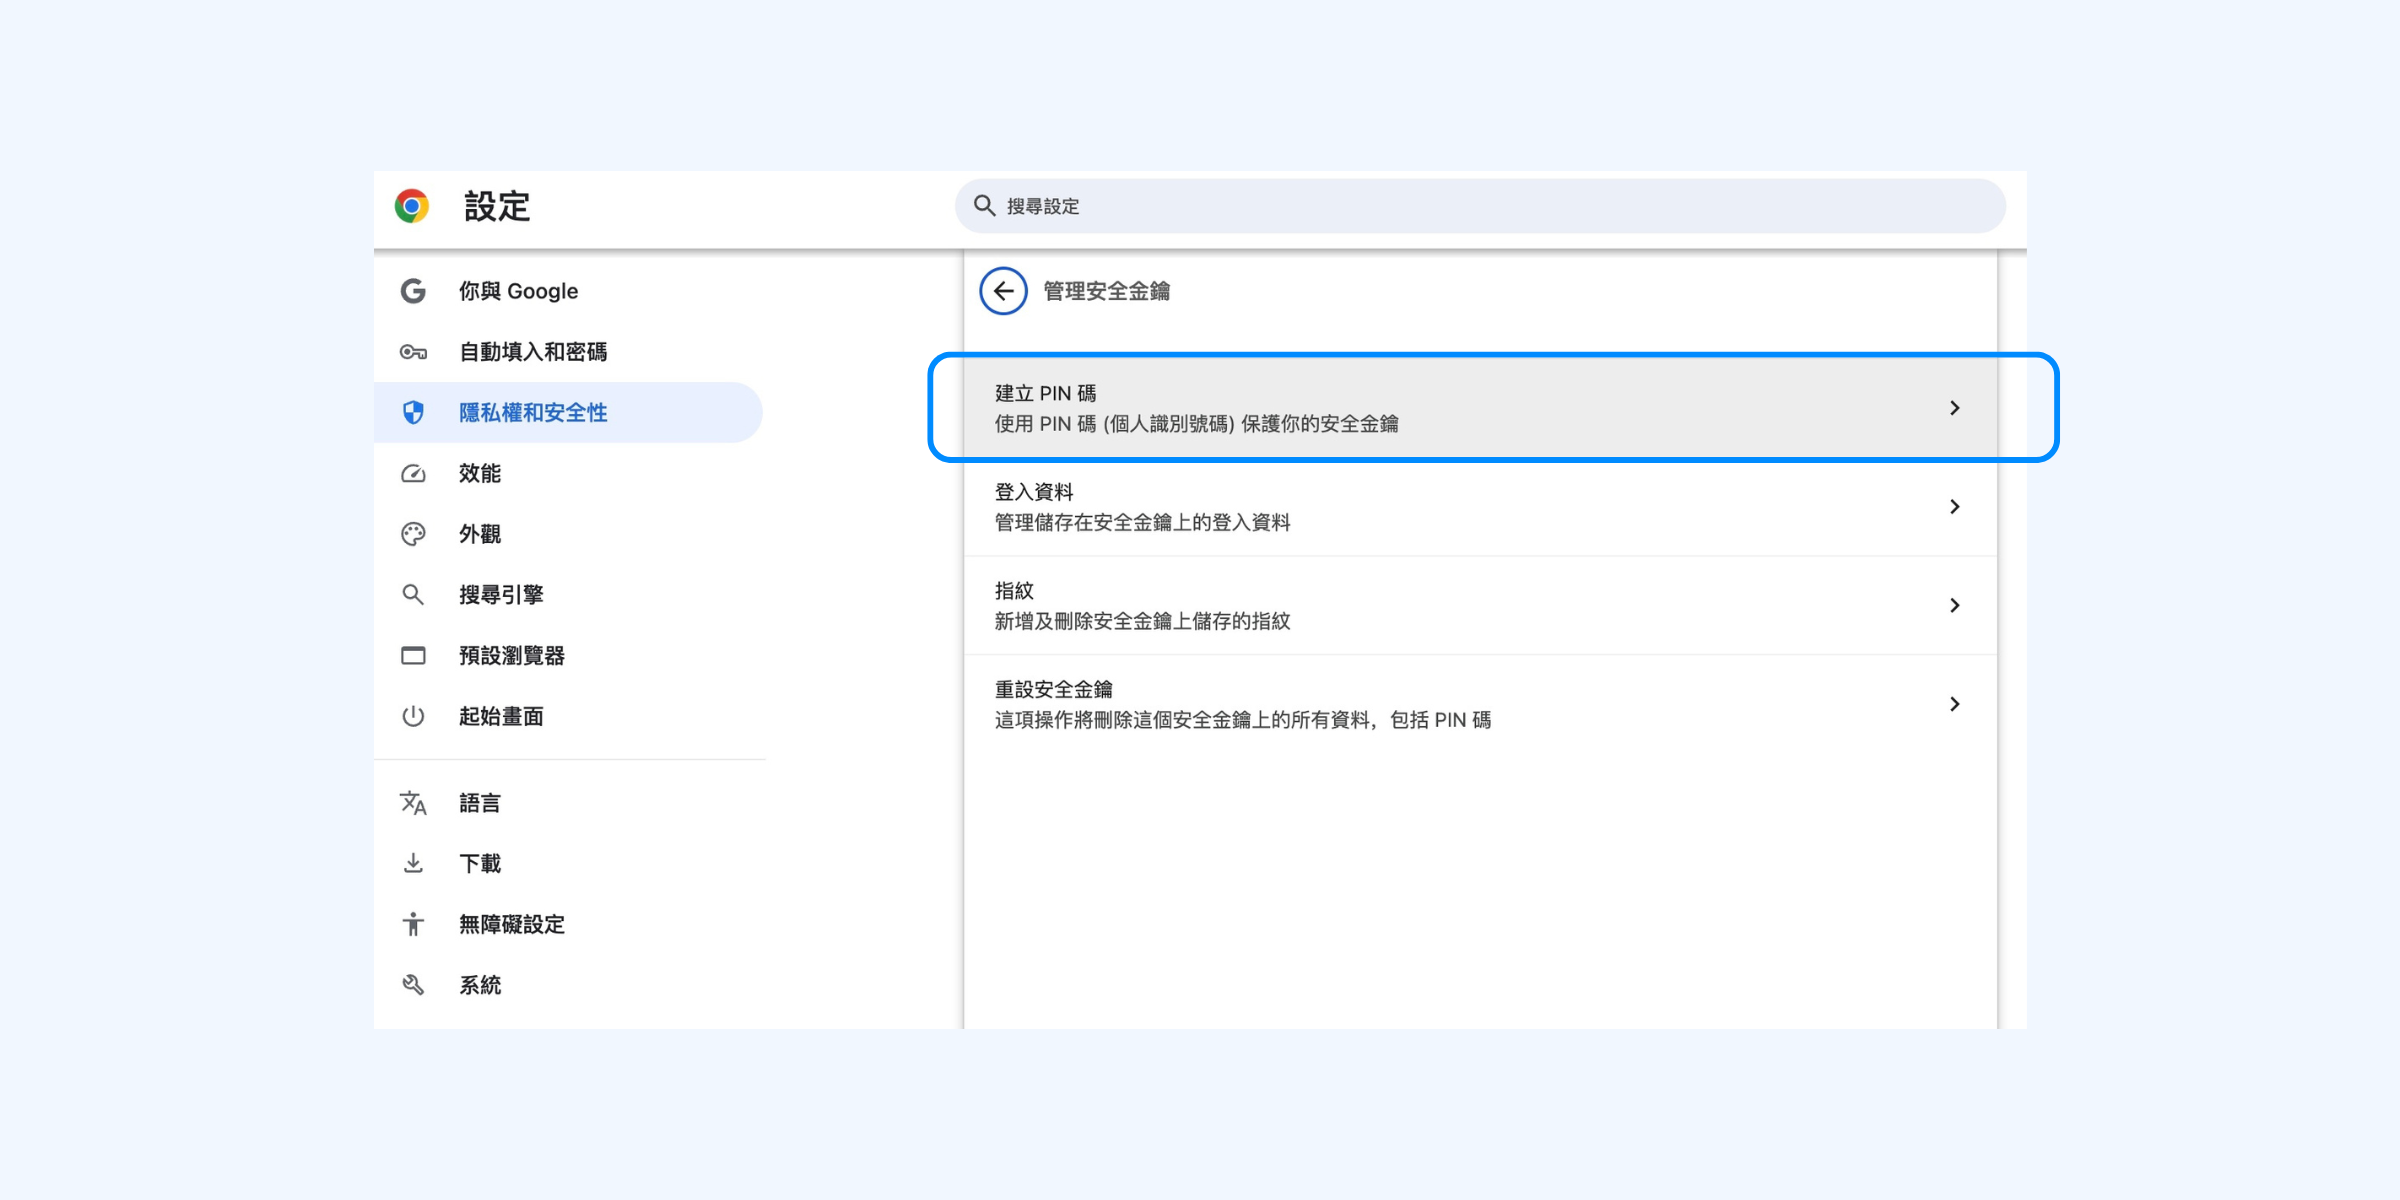
Task: Open the 搜尋引擎 settings section
Action: pyautogui.click(x=501, y=595)
